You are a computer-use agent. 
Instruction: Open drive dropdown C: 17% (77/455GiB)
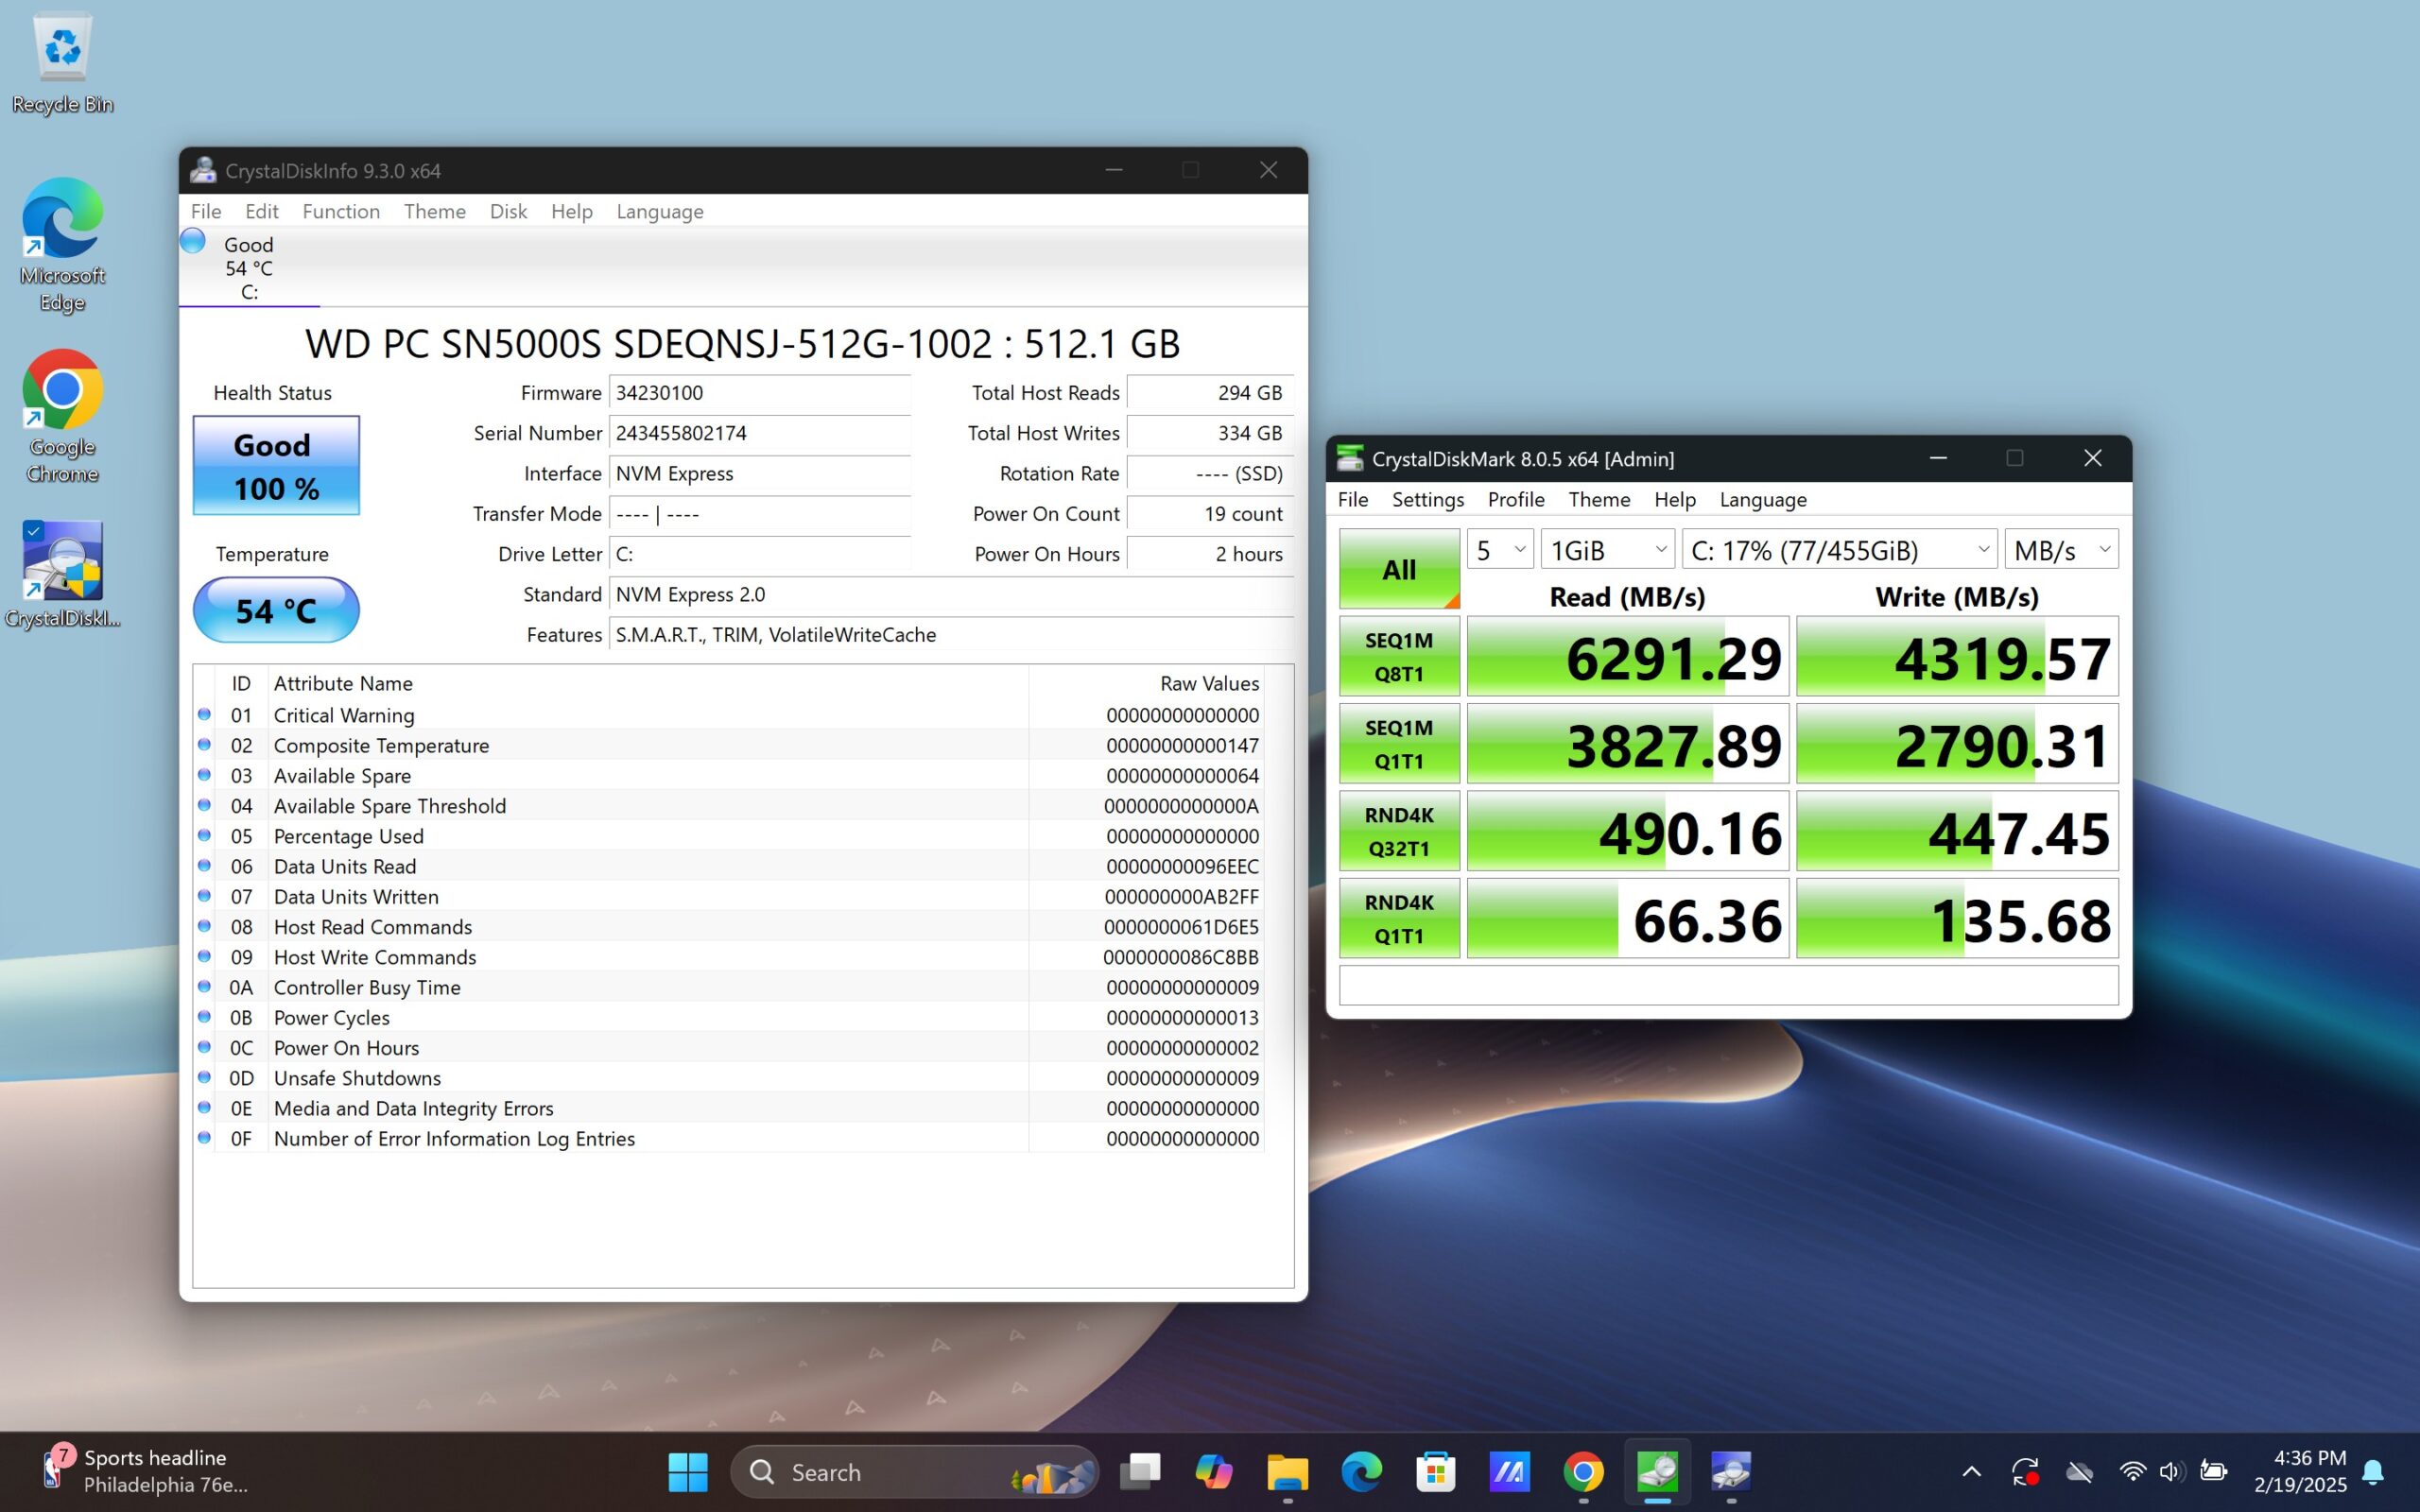(x=1839, y=549)
